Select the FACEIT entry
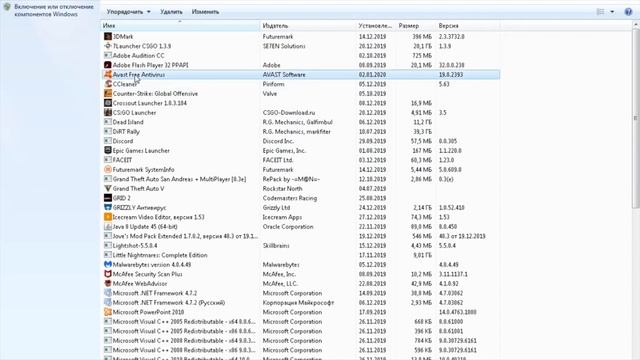The height and width of the screenshot is (360, 640). (x=300, y=160)
